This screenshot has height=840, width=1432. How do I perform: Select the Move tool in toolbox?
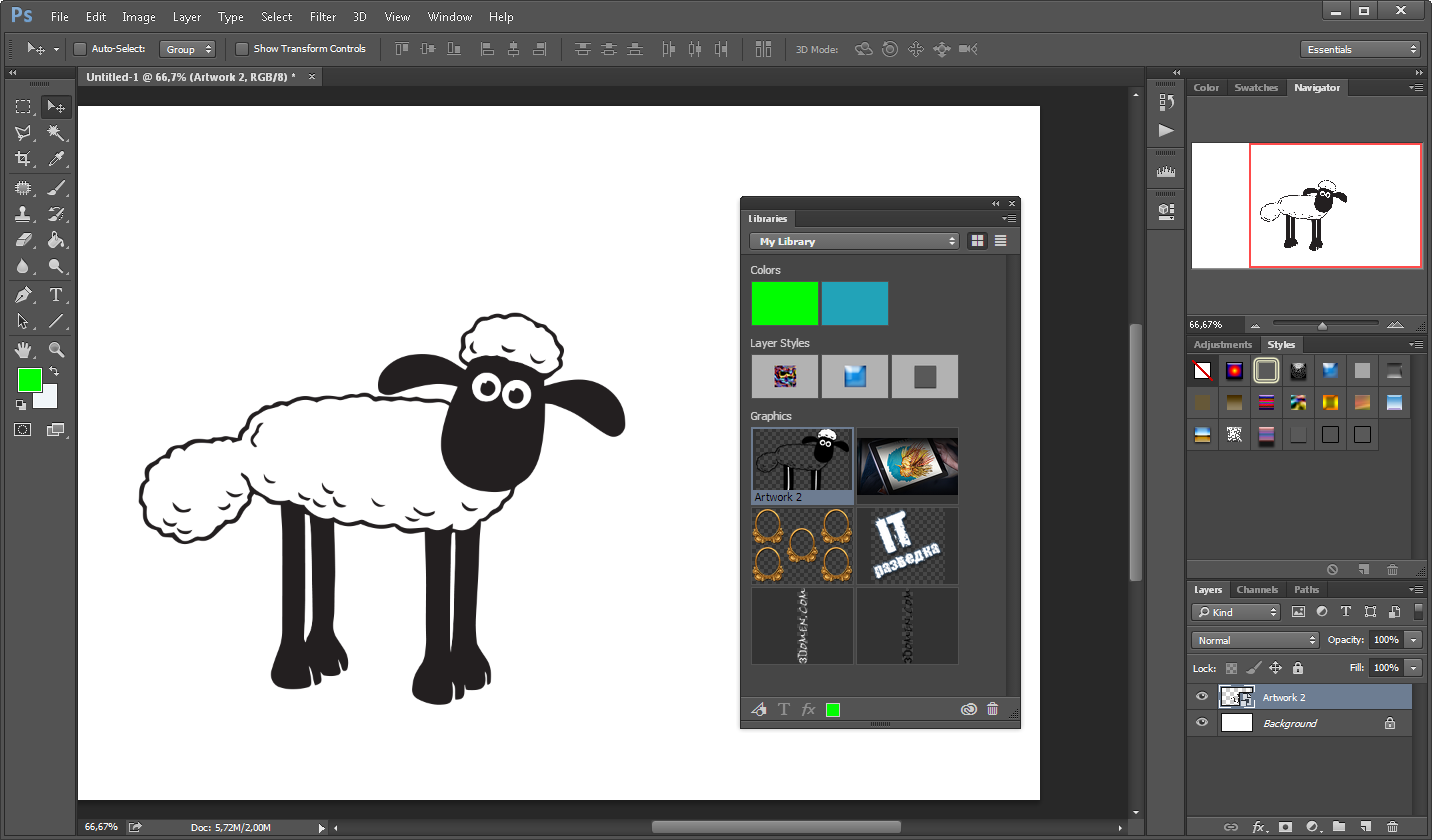coord(57,107)
